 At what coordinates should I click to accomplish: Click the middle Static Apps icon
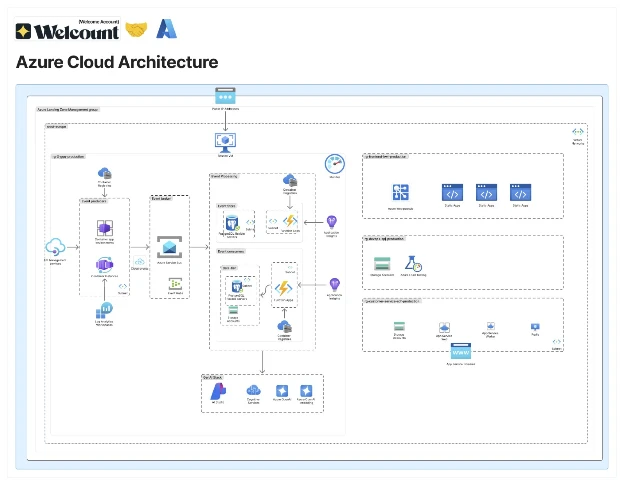point(486,193)
